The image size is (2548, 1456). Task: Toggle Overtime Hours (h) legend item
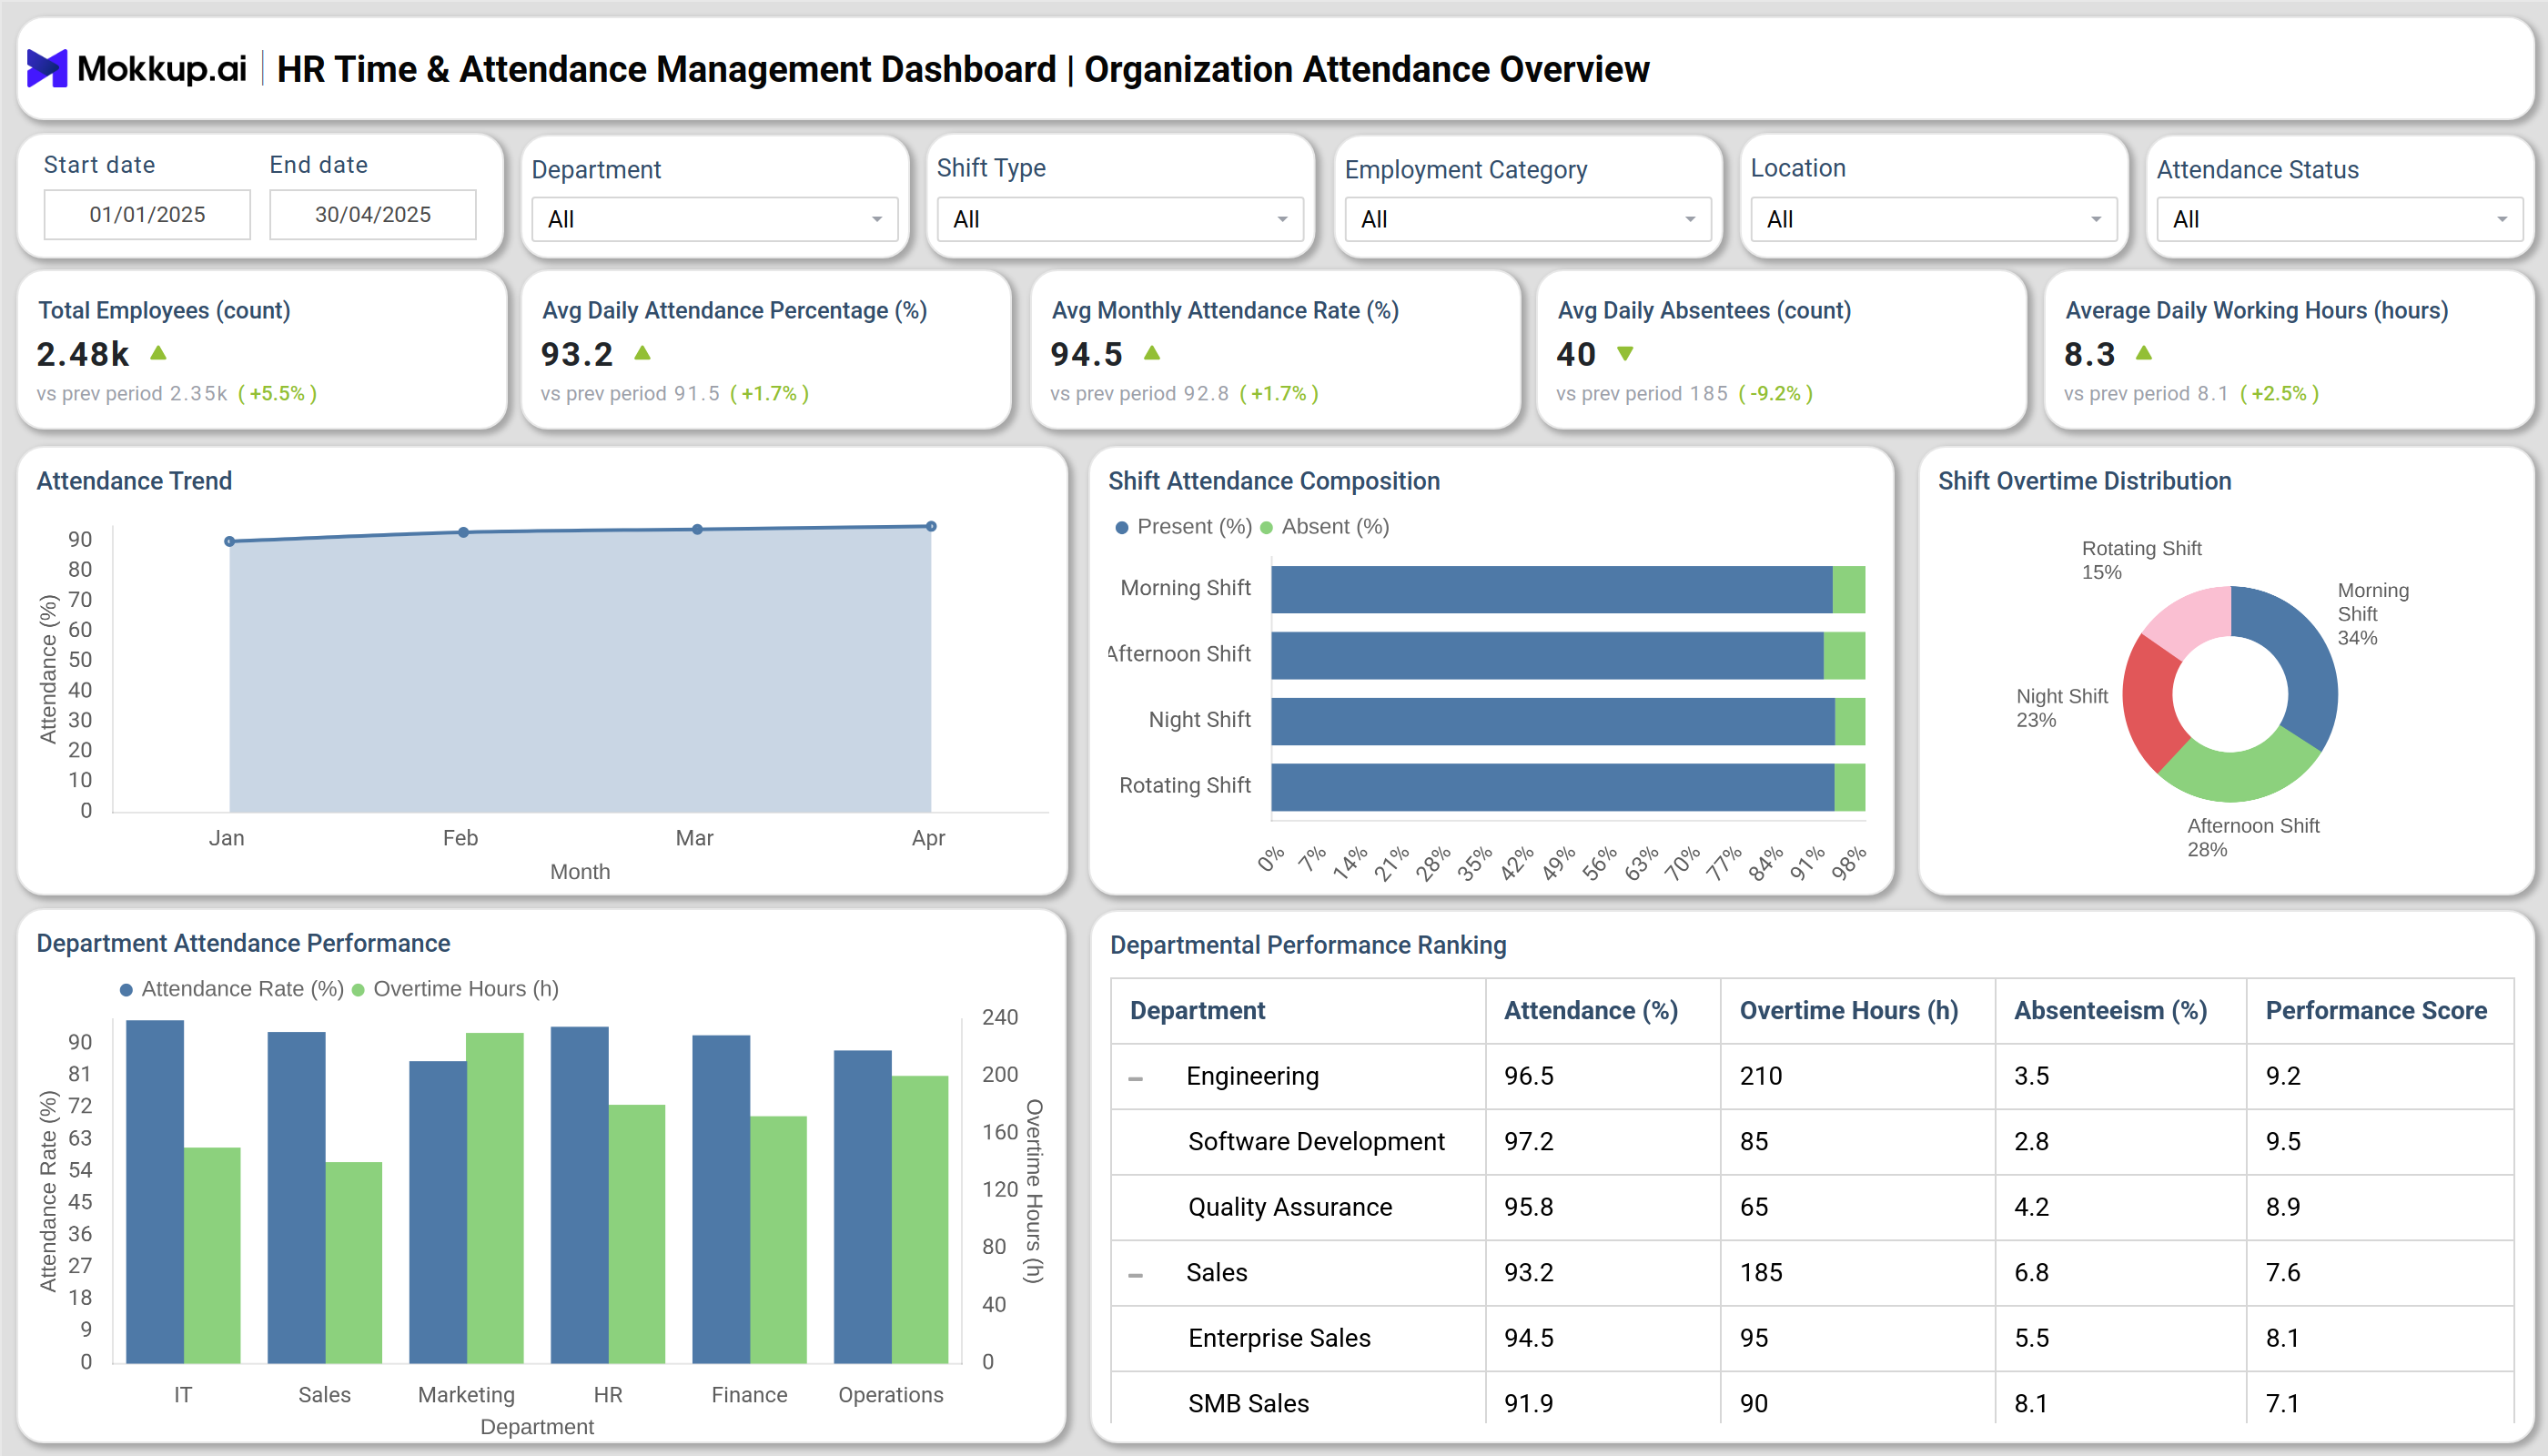pos(455,988)
